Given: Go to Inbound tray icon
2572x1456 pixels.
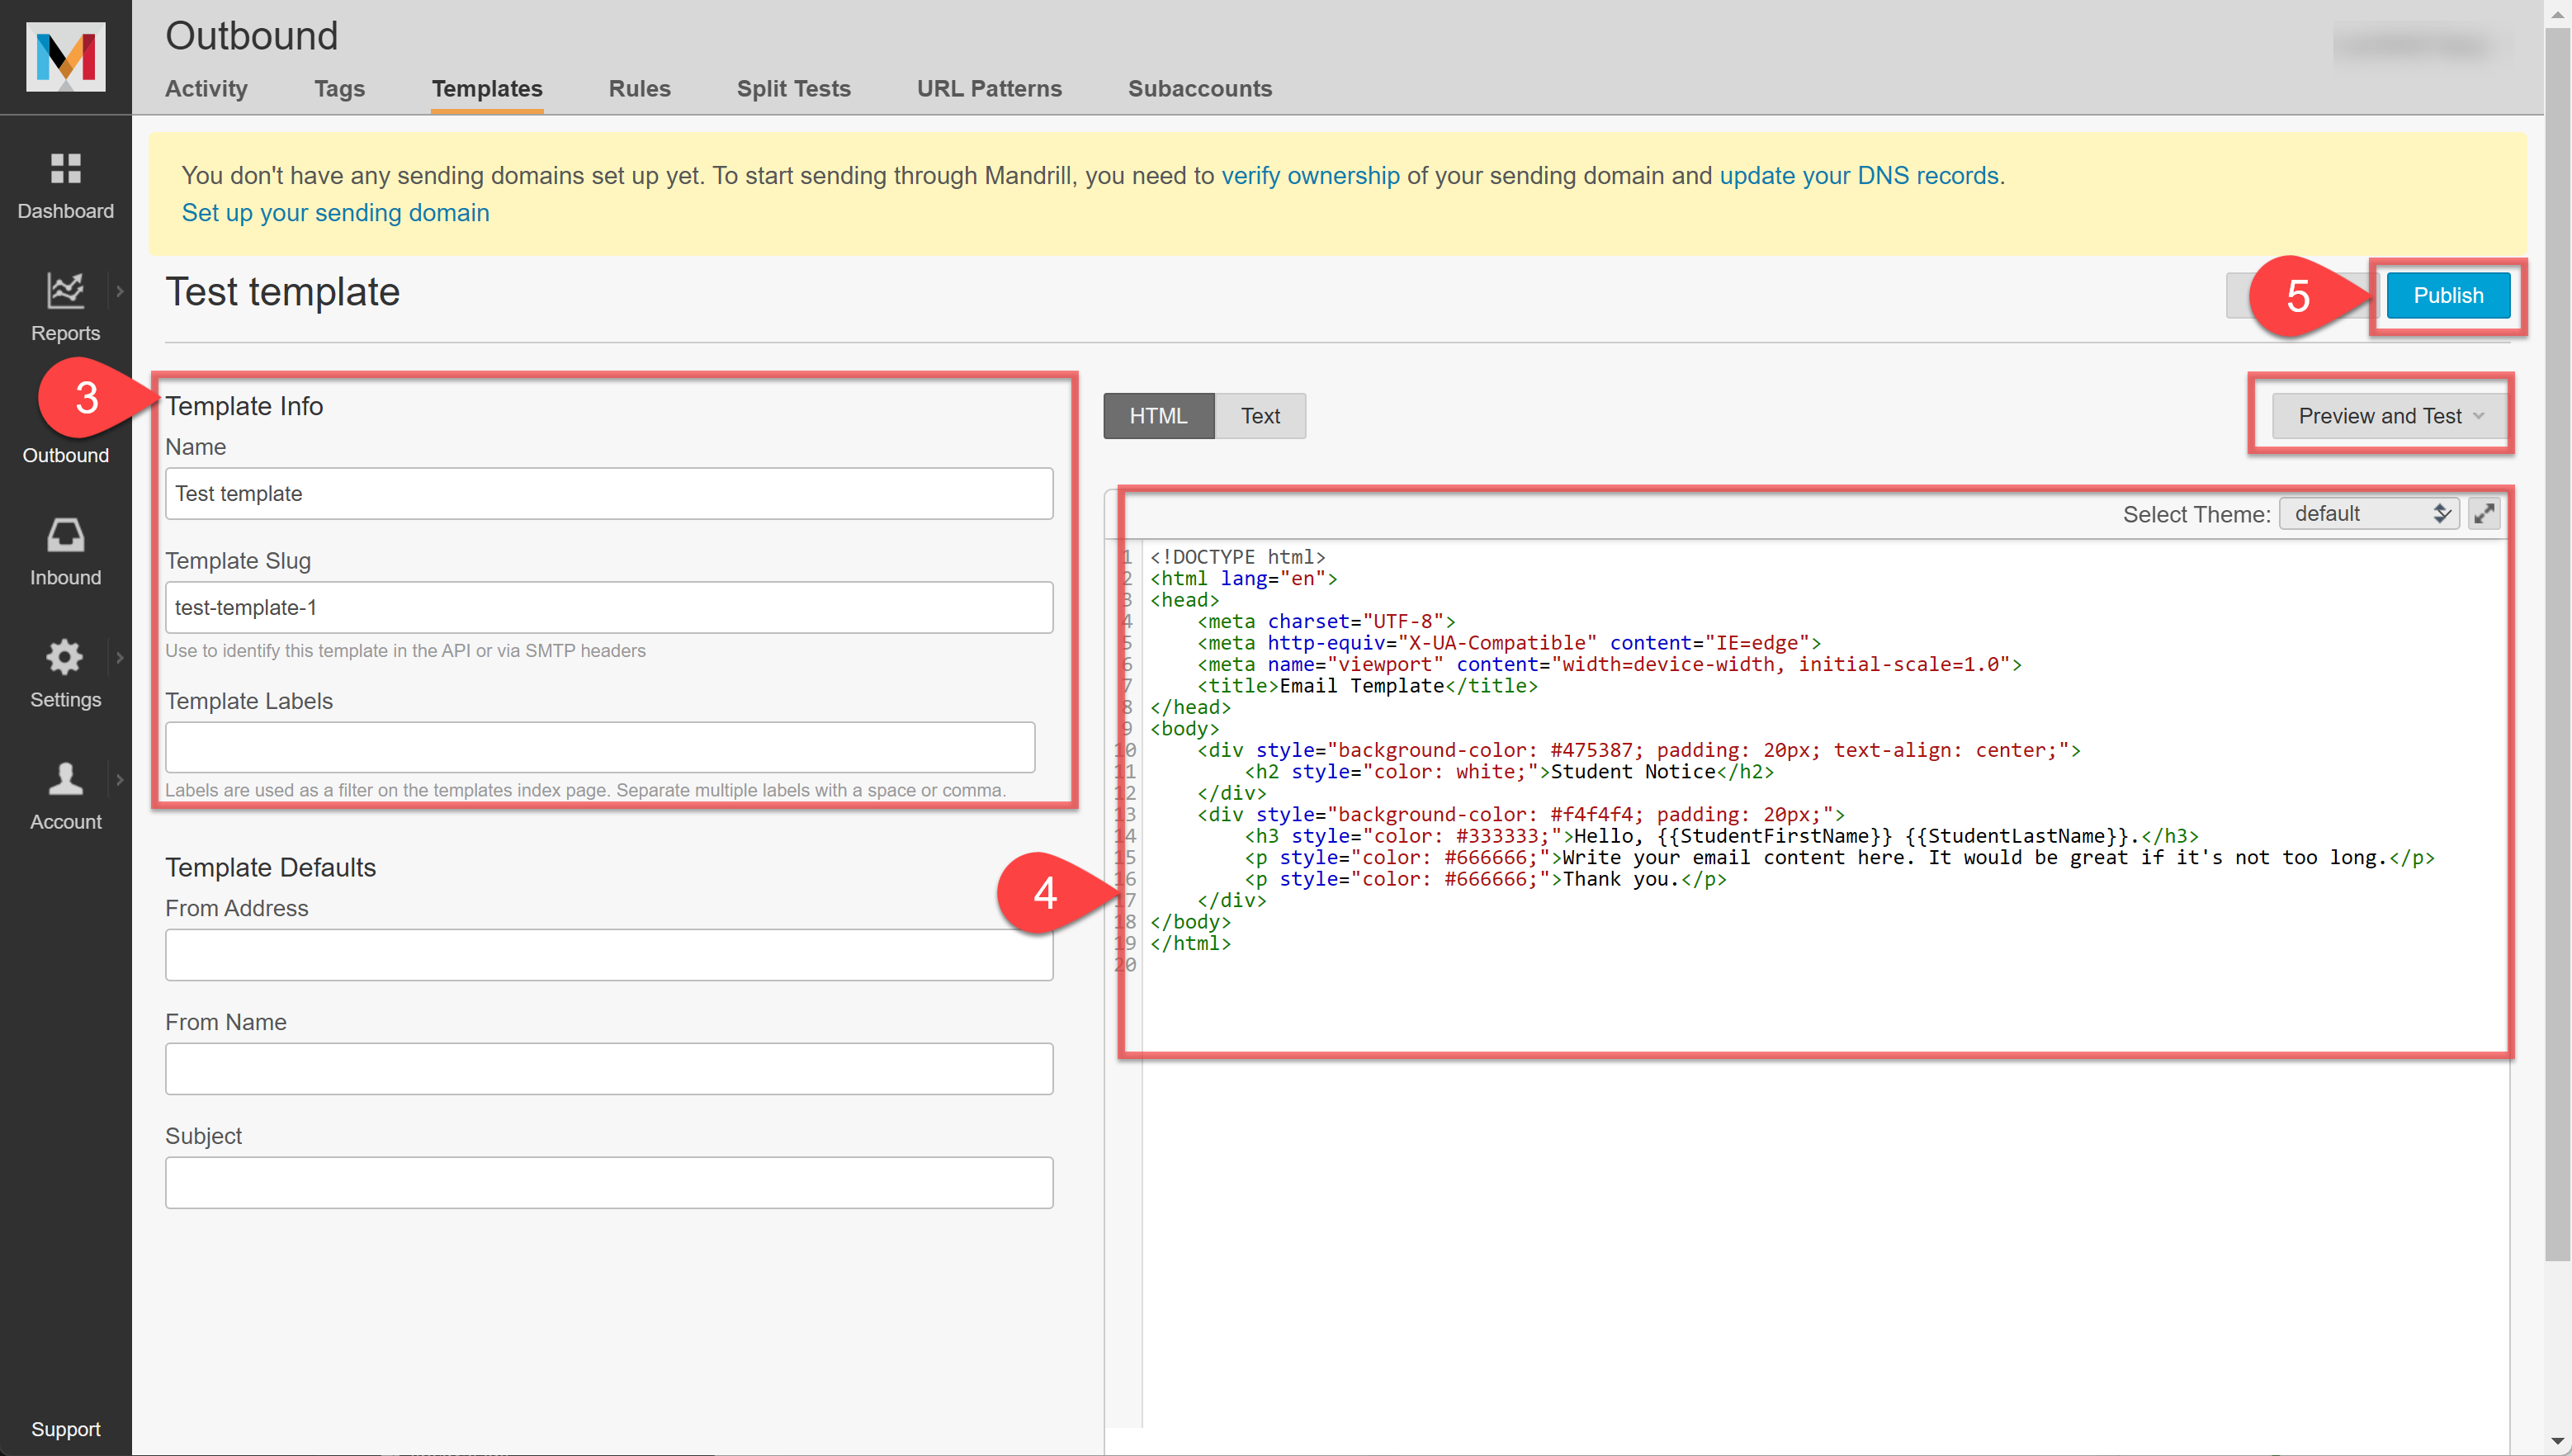Looking at the screenshot, I should pos(65,535).
